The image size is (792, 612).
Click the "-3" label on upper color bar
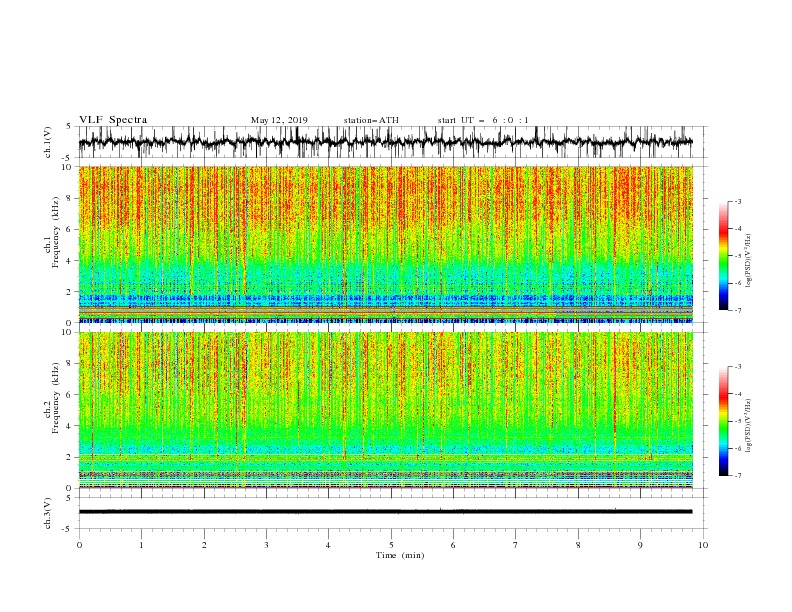pos(737,201)
